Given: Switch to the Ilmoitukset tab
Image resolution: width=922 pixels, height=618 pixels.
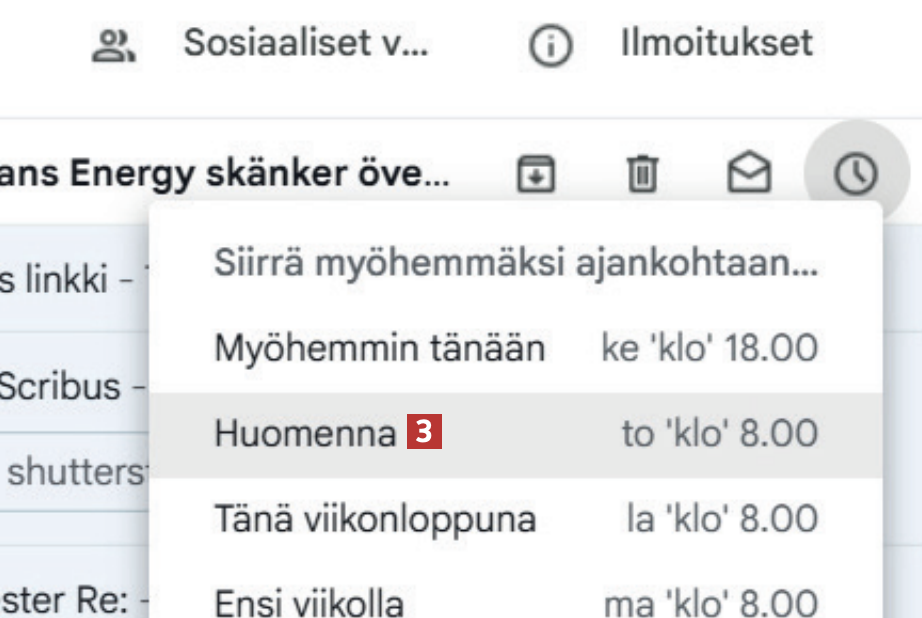Looking at the screenshot, I should 716,44.
